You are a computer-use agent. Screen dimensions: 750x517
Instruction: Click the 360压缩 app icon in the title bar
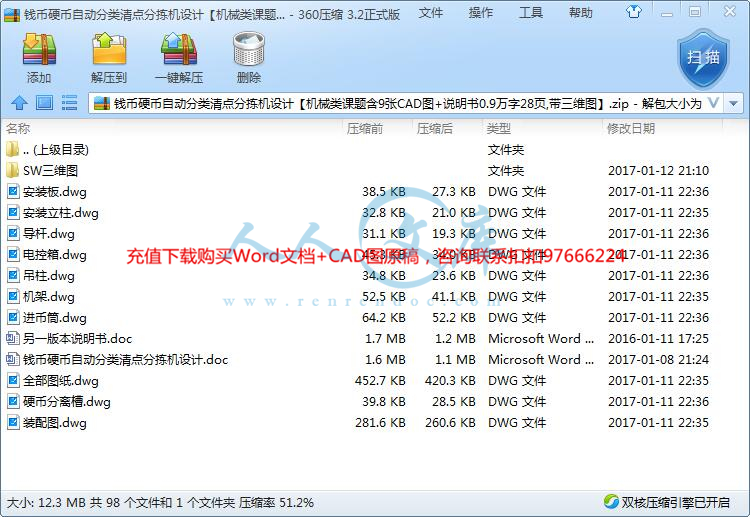(12, 15)
